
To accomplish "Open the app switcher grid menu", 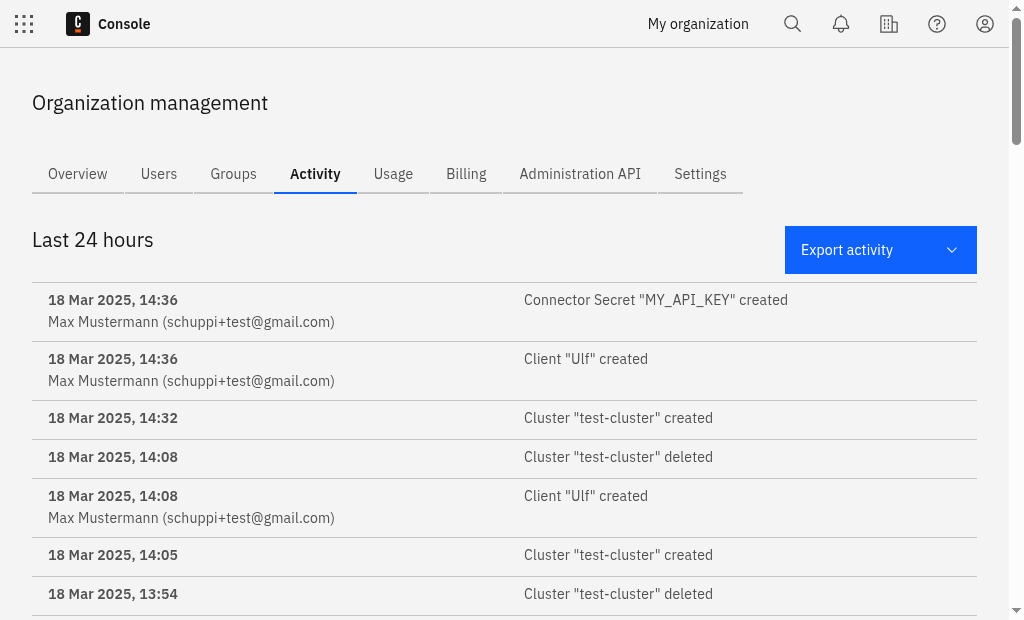I will pyautogui.click(x=24, y=24).
